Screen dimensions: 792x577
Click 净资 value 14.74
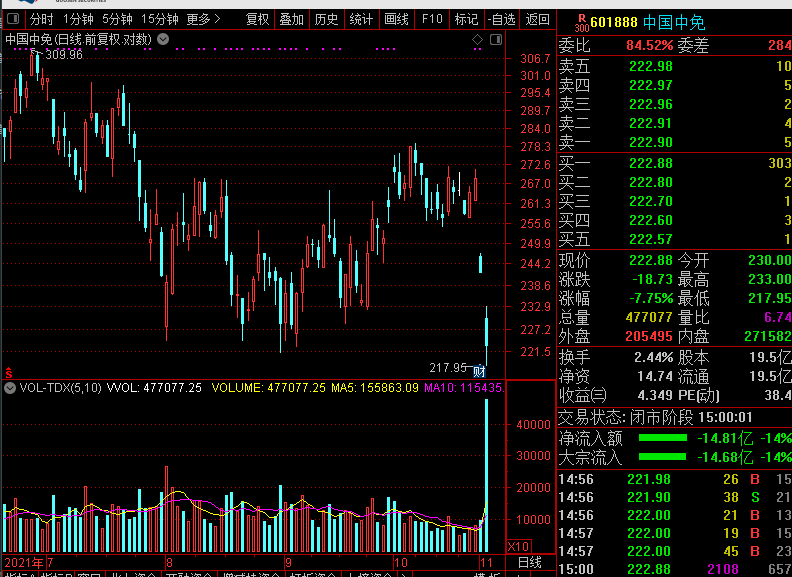(655, 376)
